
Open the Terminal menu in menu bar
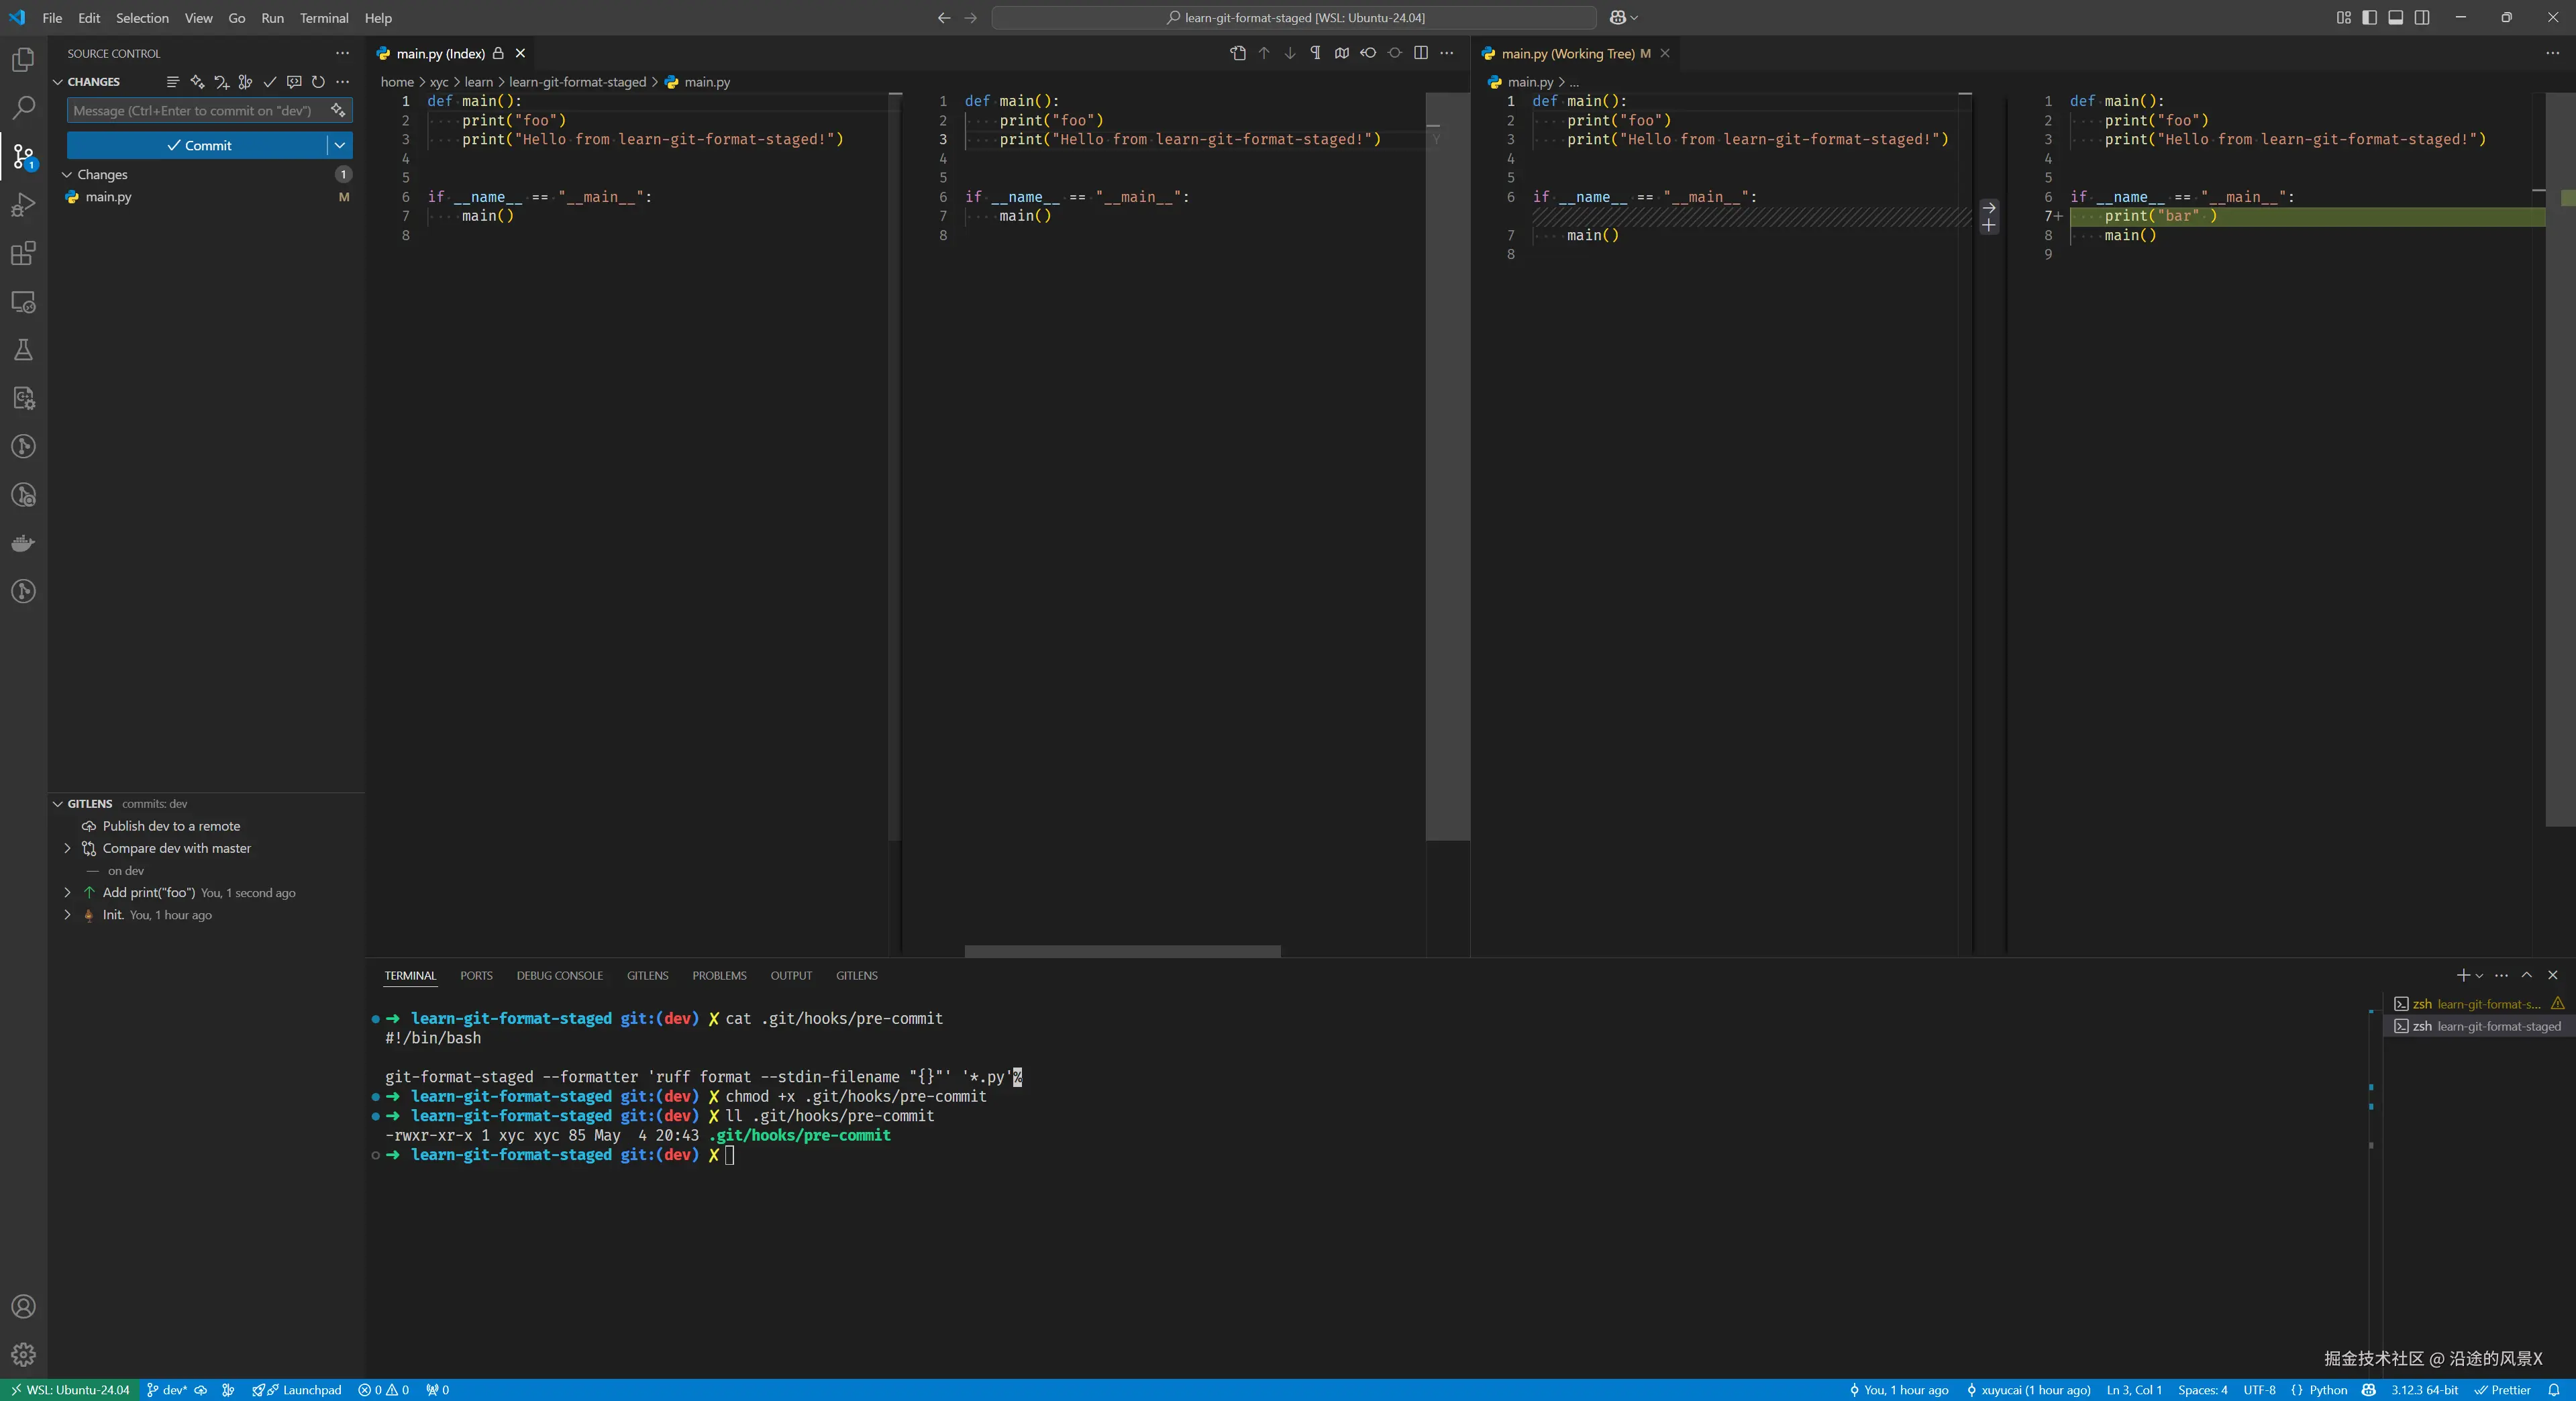tap(324, 18)
